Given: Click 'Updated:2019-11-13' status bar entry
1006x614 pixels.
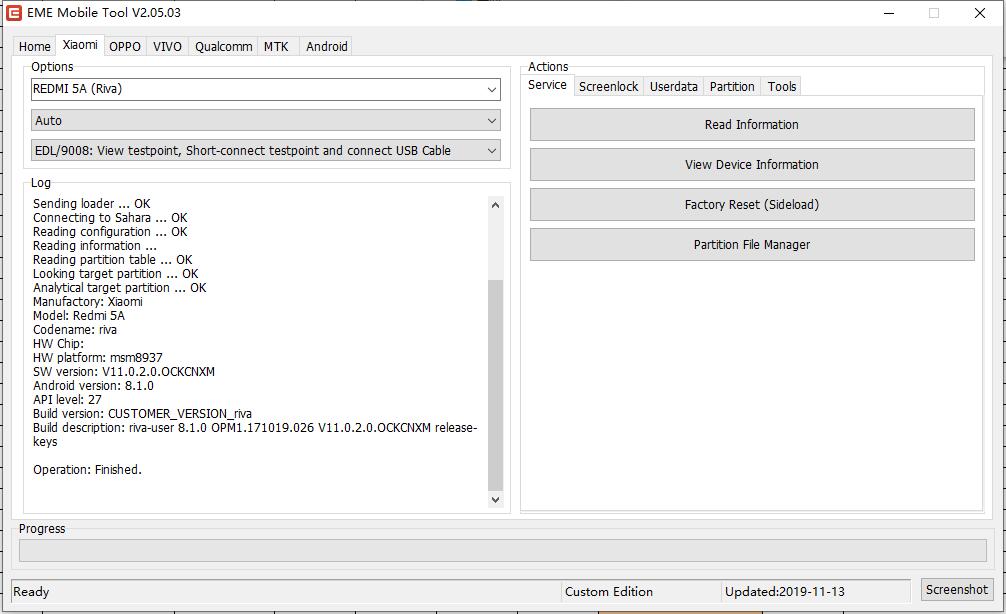Looking at the screenshot, I should (785, 592).
